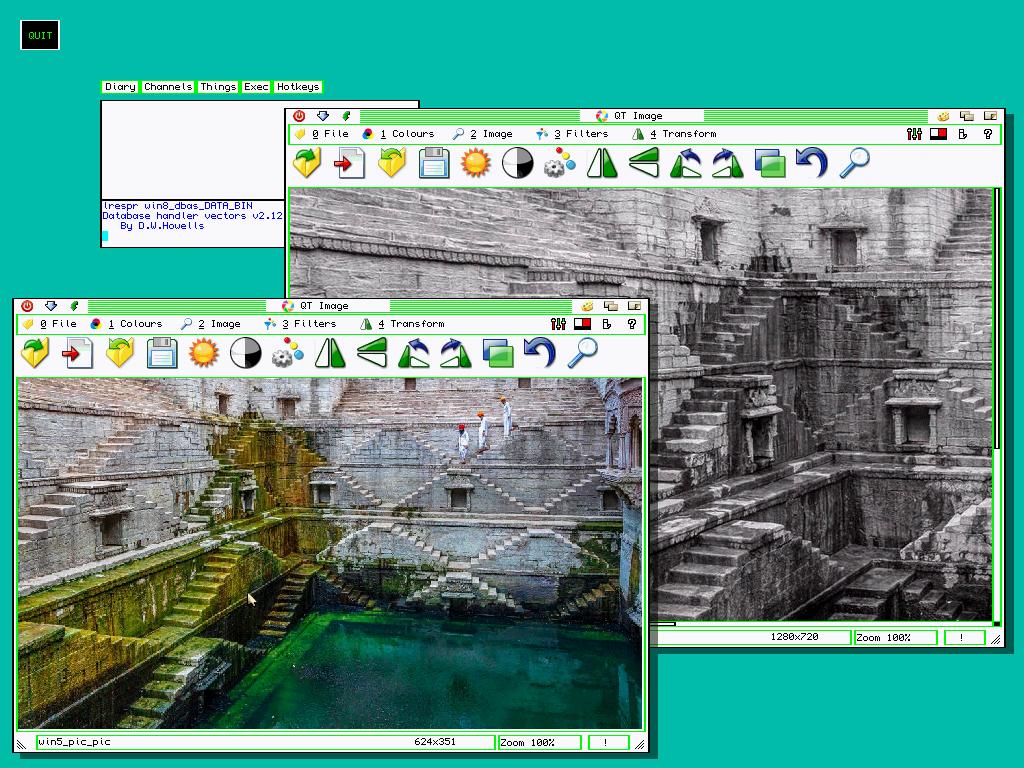Select the Diary button
Viewport: 1024px width, 768px height.
click(120, 87)
